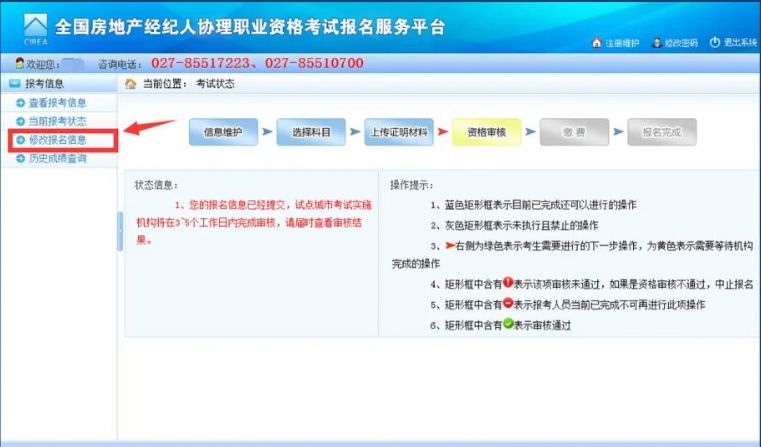
Task: Click tip text 灰色矩形框表示未执行且禁止的操作
Action: click(x=521, y=225)
